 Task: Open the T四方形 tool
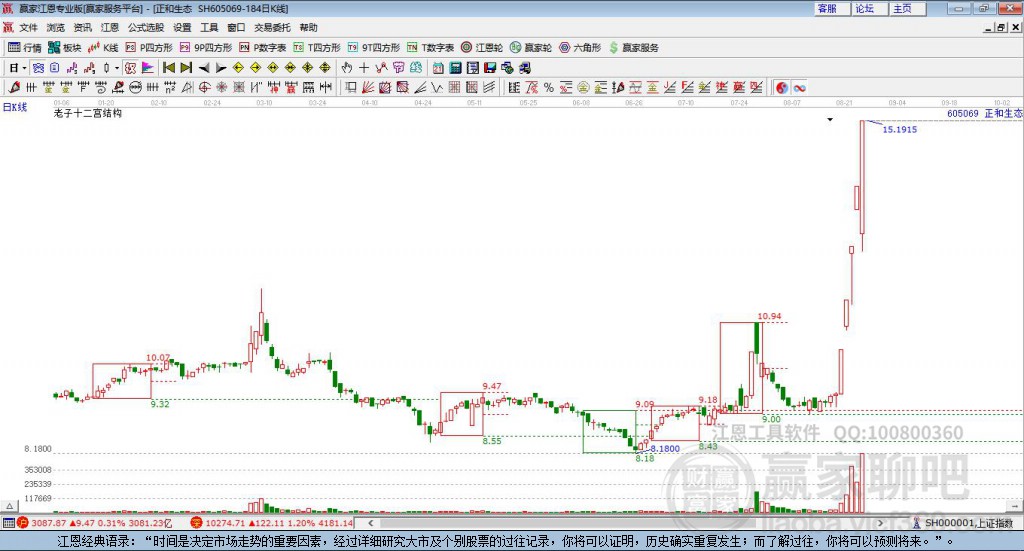click(317, 48)
